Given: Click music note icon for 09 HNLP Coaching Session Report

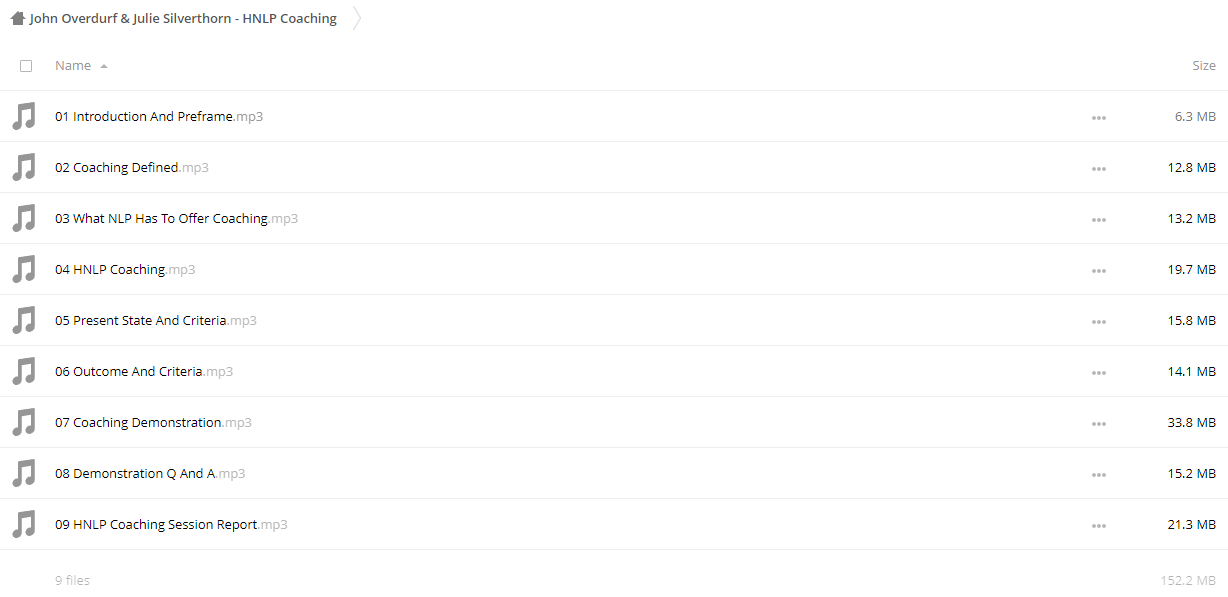Looking at the screenshot, I should (24, 524).
